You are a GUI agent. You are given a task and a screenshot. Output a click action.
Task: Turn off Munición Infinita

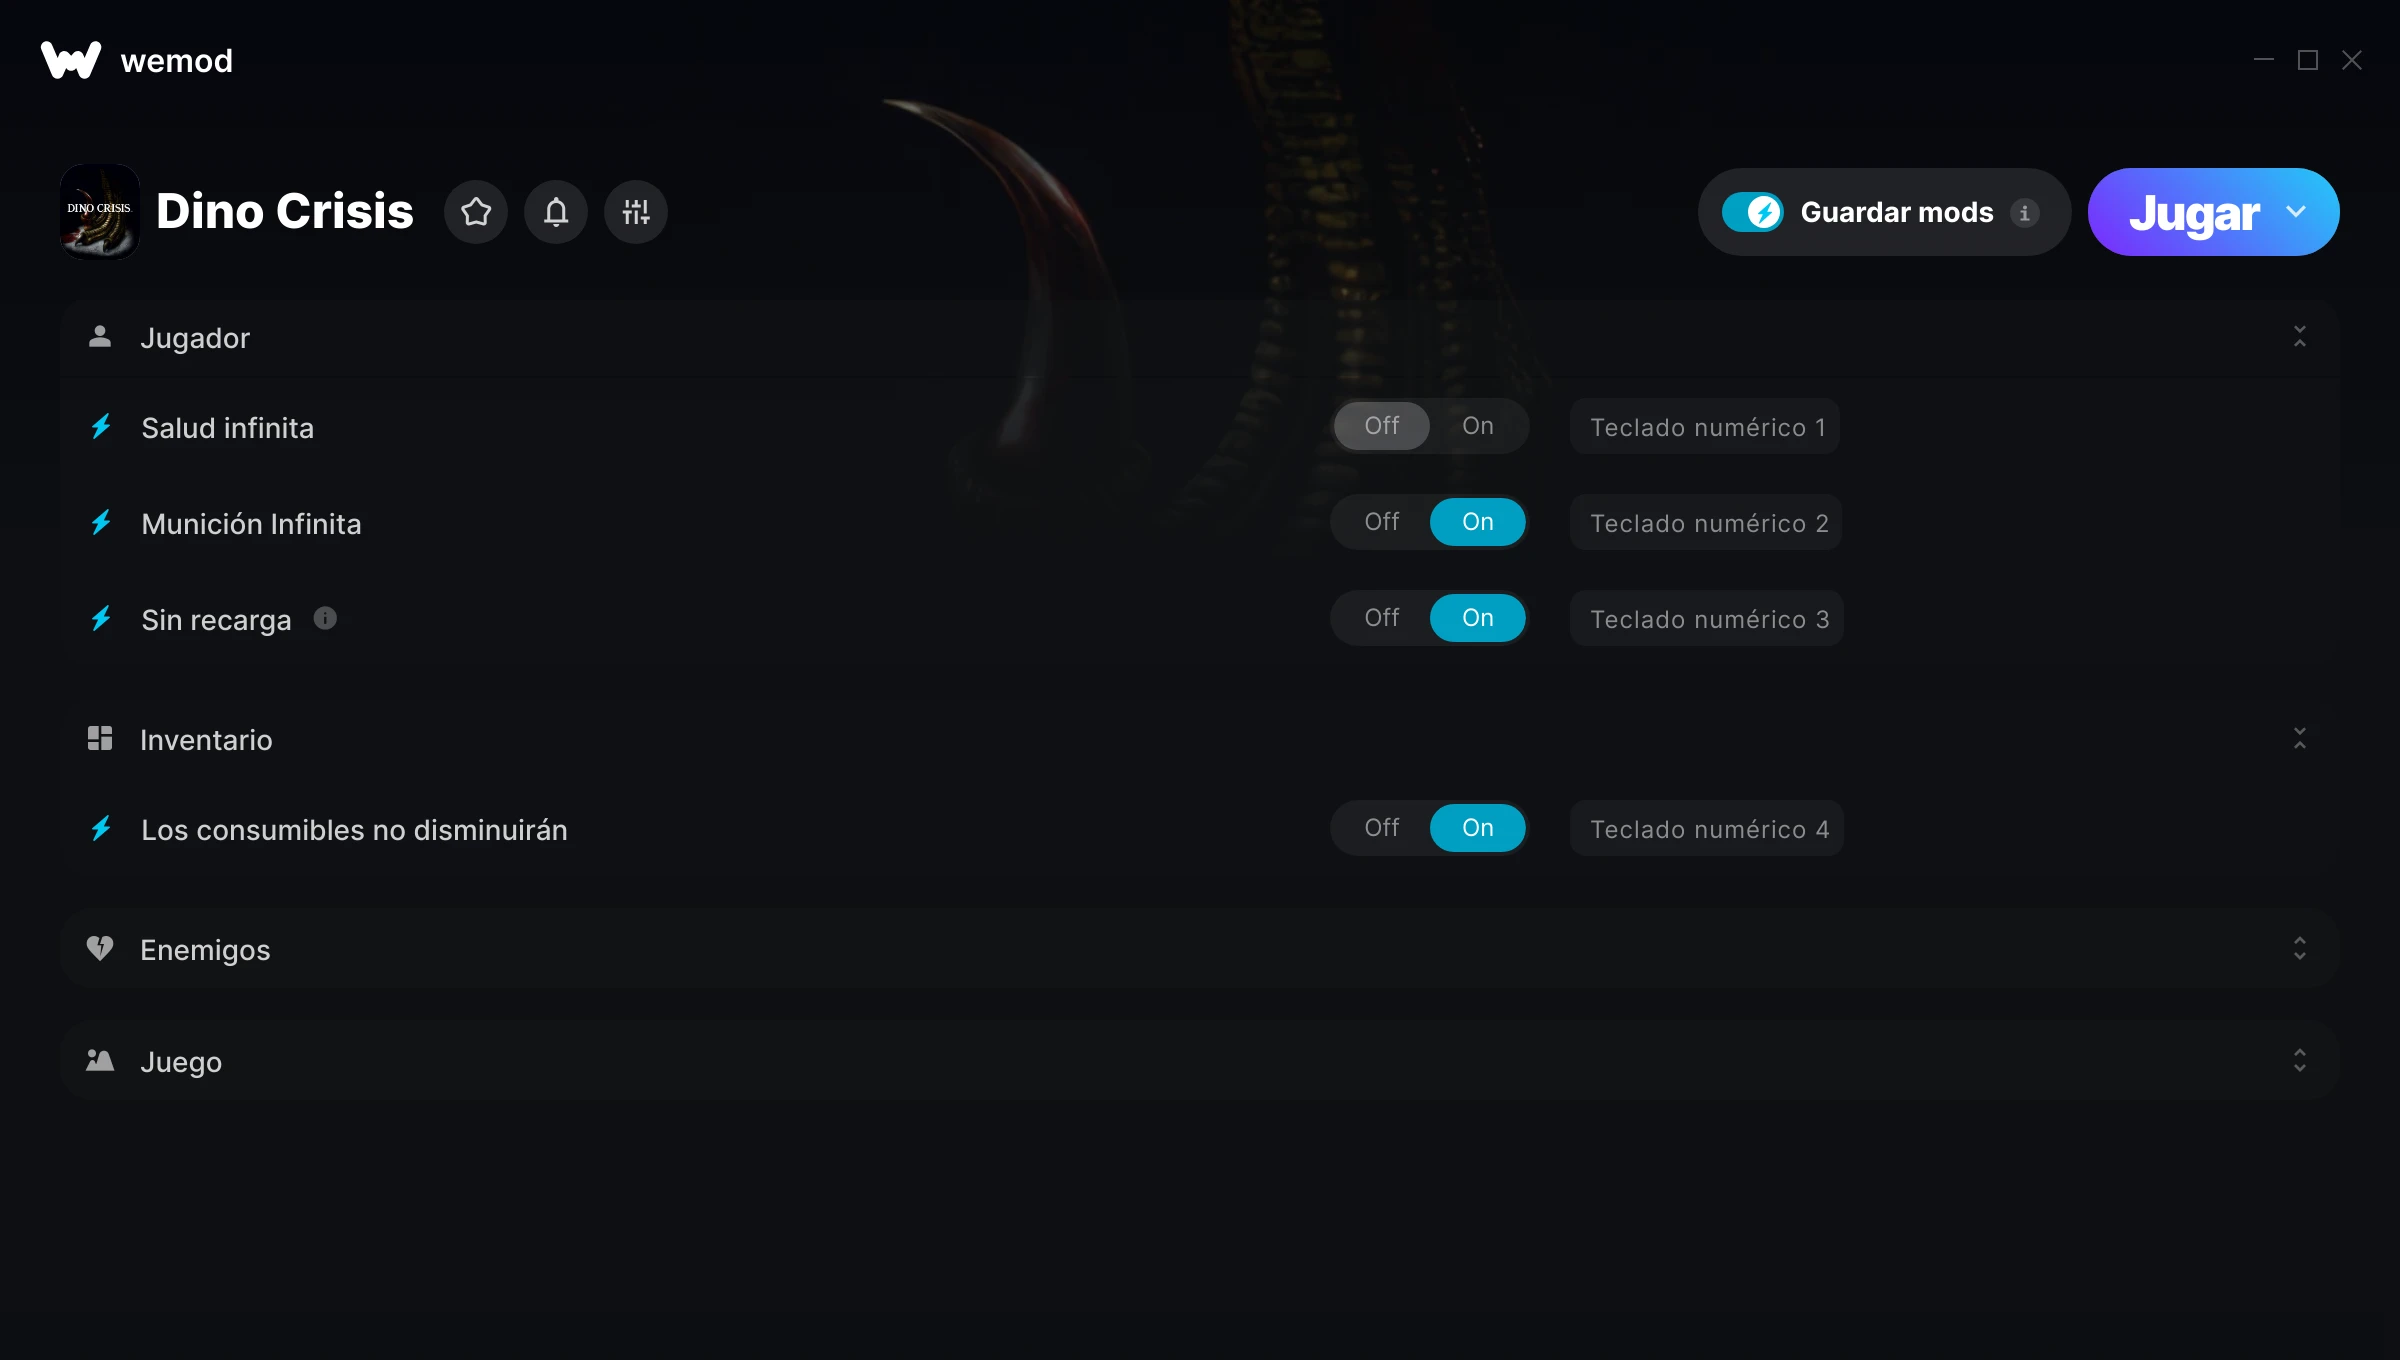click(1382, 522)
